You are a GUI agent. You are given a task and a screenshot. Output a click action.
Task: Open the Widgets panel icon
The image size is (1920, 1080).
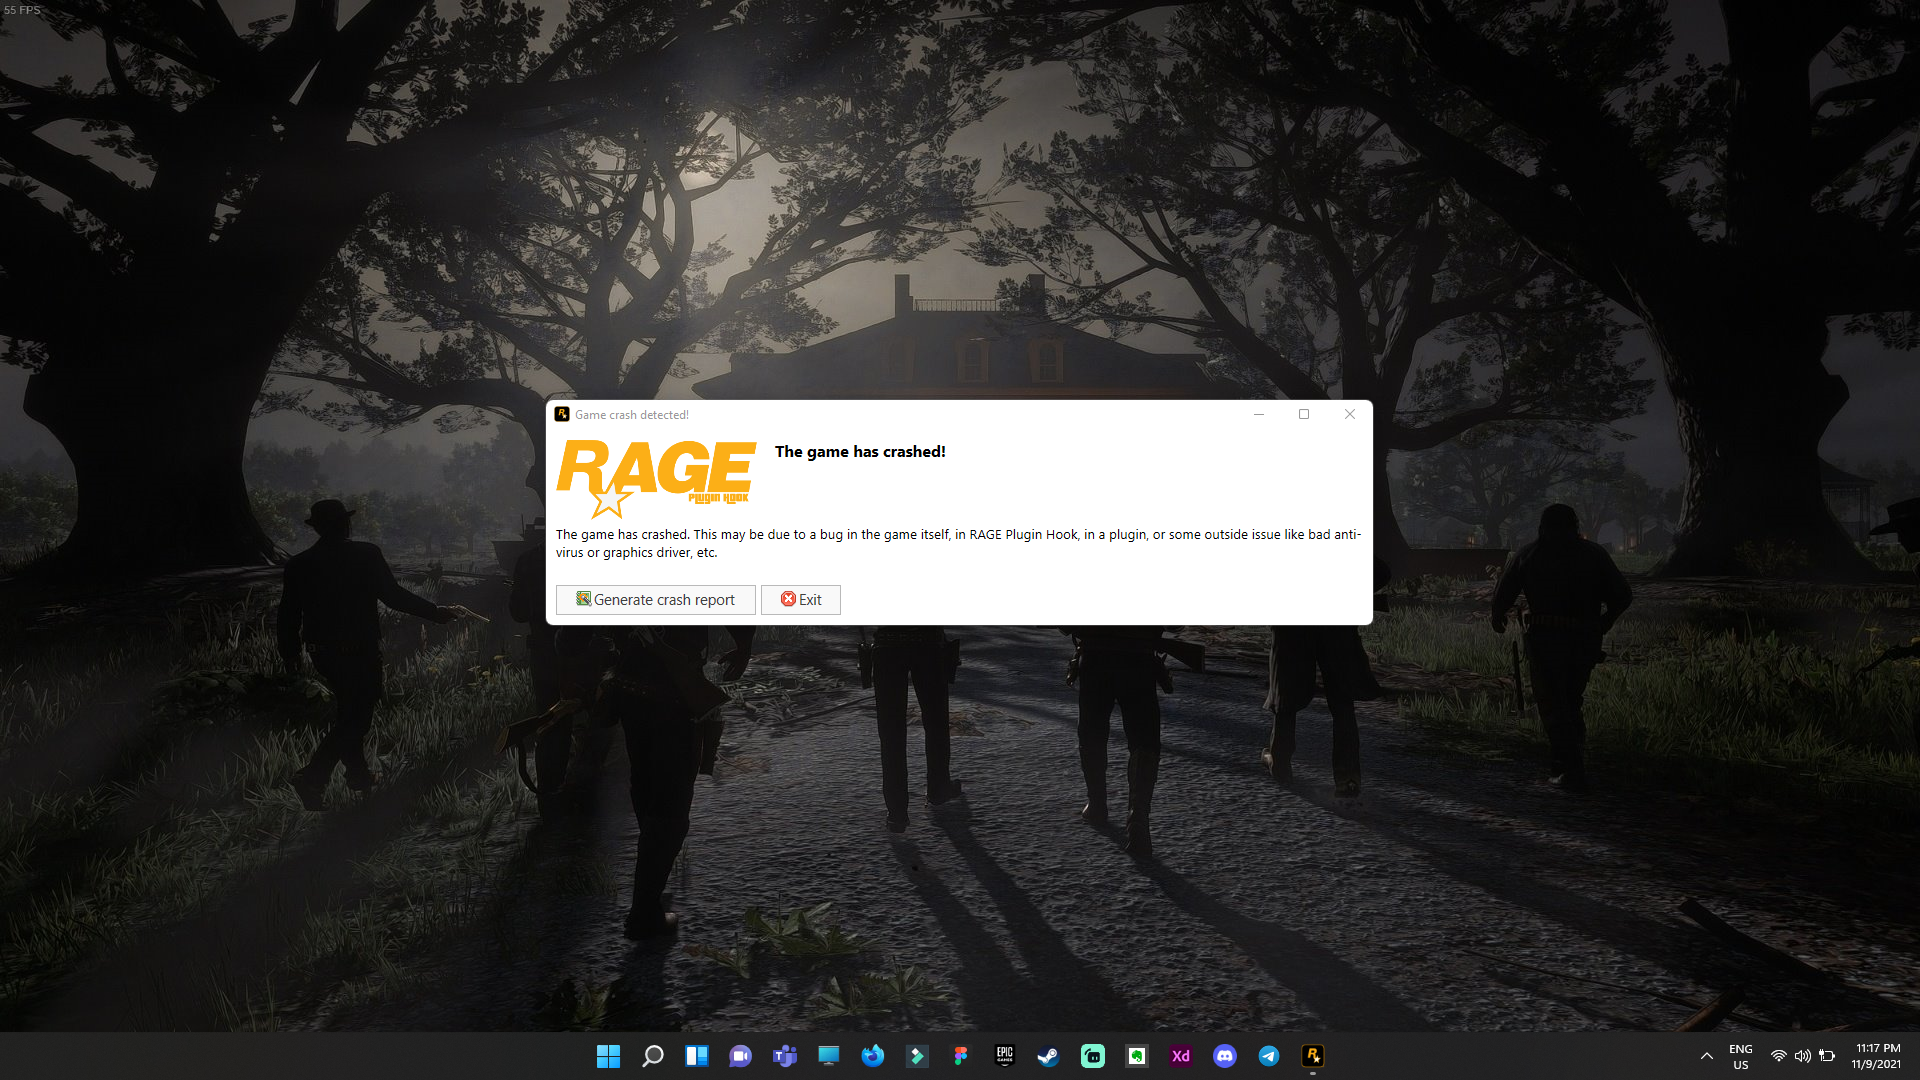click(x=697, y=1056)
